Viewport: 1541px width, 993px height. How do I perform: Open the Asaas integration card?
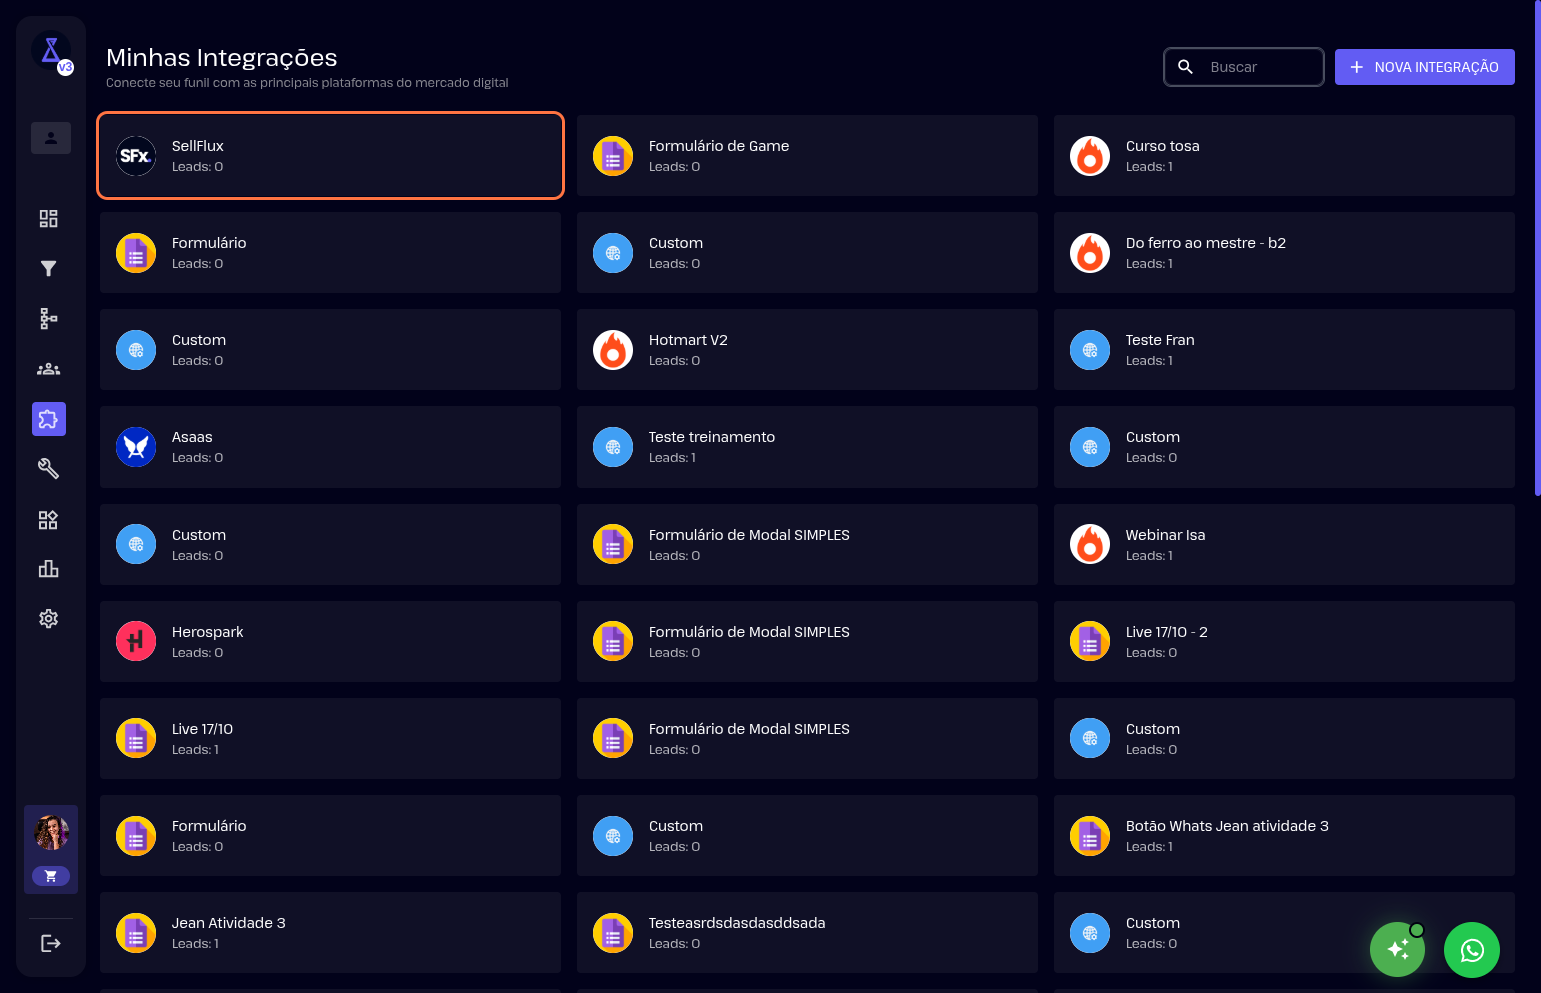click(x=330, y=447)
